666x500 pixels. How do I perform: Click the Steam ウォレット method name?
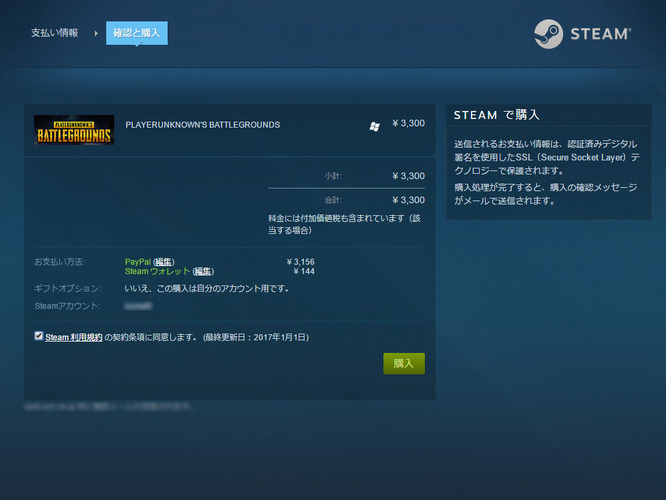point(158,271)
